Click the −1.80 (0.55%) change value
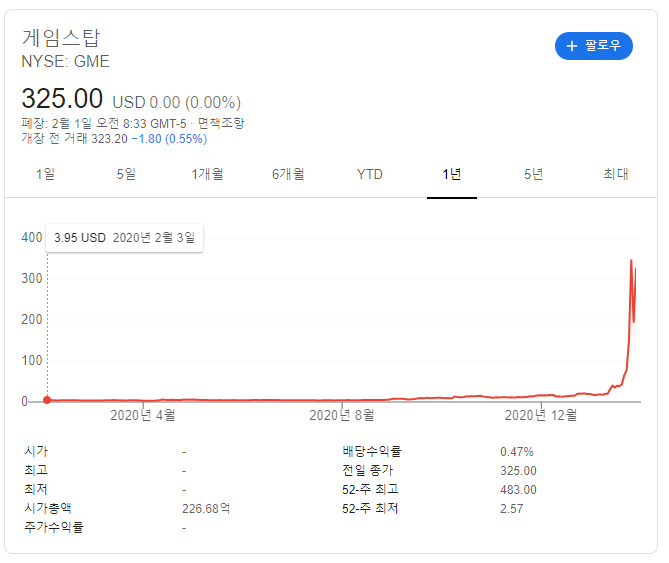This screenshot has height=563, width=669. pos(169,139)
